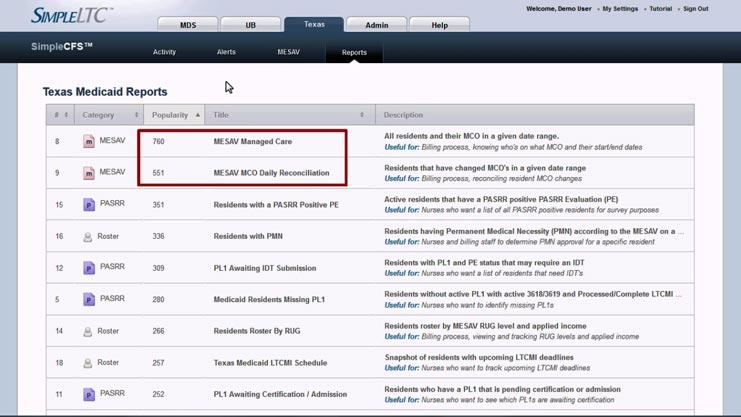
Task: Switch to the MDS tab
Action: click(x=188, y=25)
